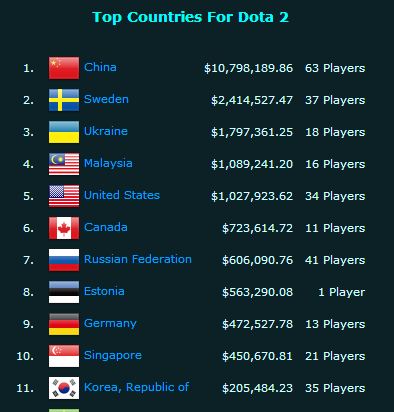Click the China flag icon

[64, 68]
